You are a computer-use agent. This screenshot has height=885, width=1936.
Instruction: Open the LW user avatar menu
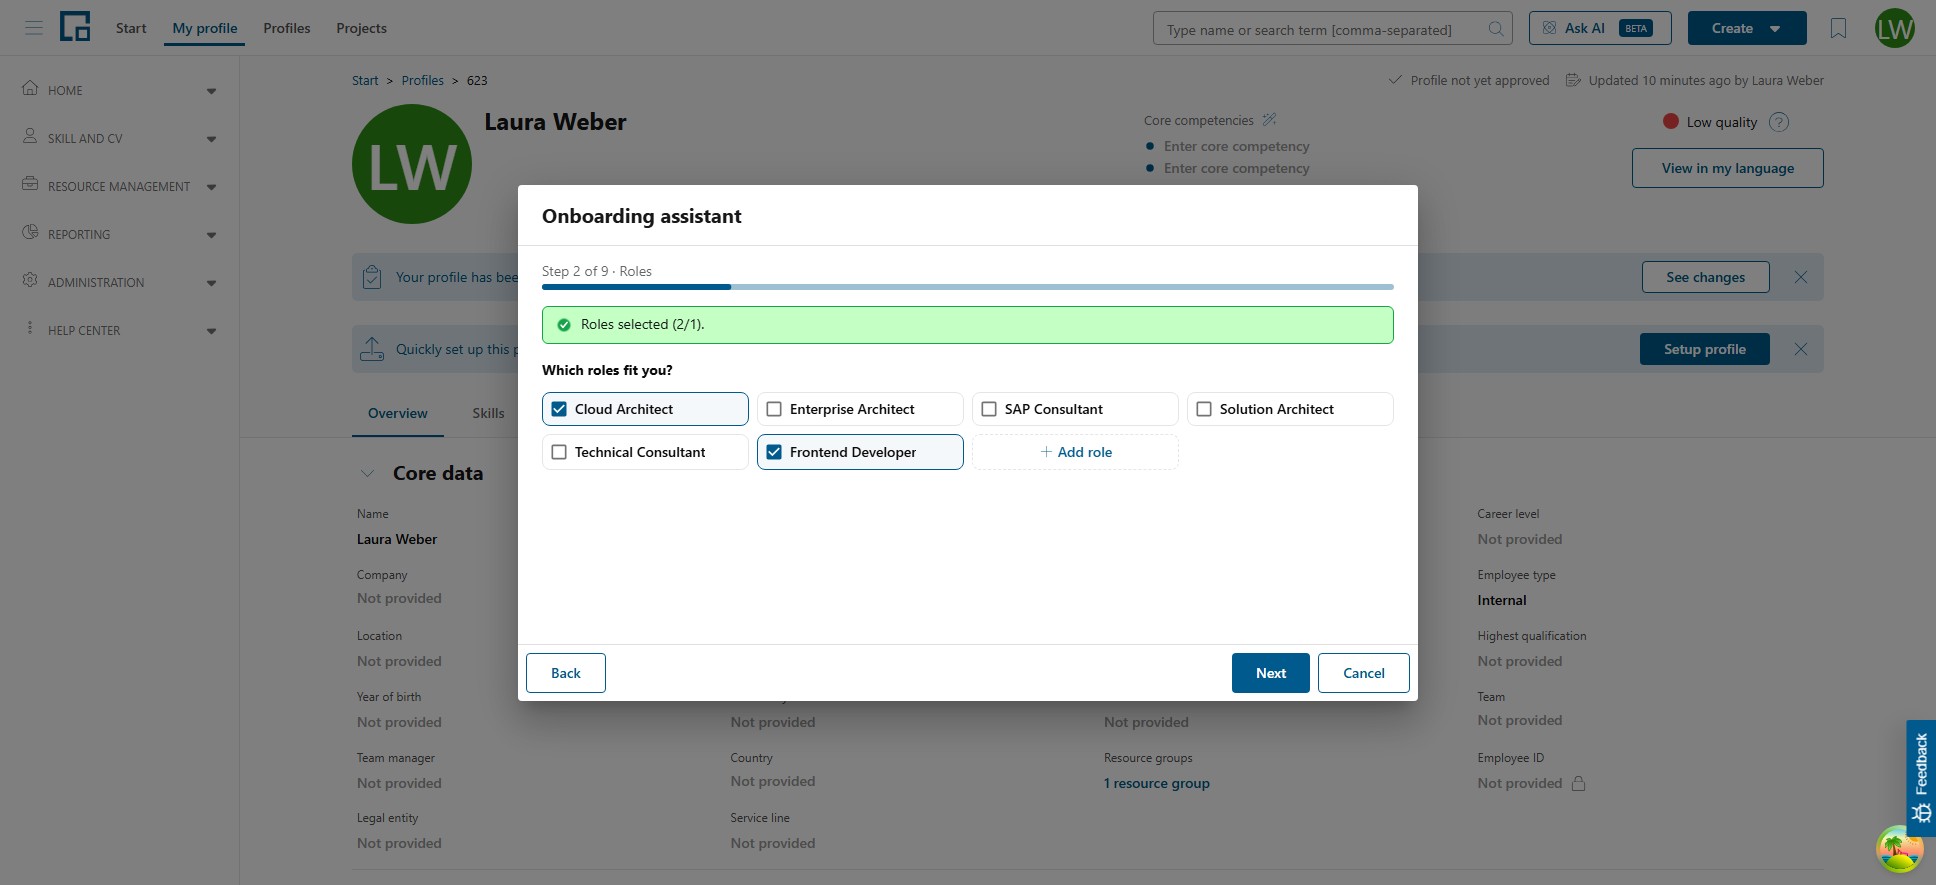coord(1895,28)
